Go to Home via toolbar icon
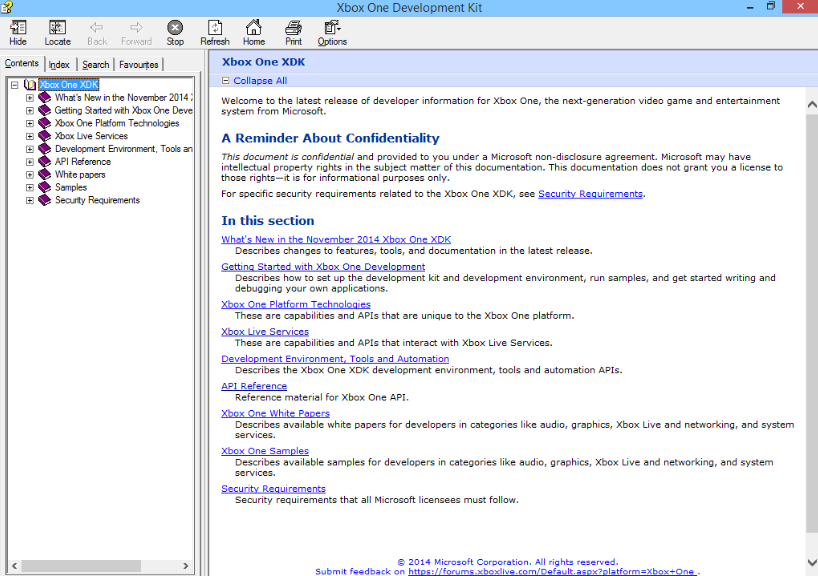Screen dimensions: 818x576 pos(254,28)
